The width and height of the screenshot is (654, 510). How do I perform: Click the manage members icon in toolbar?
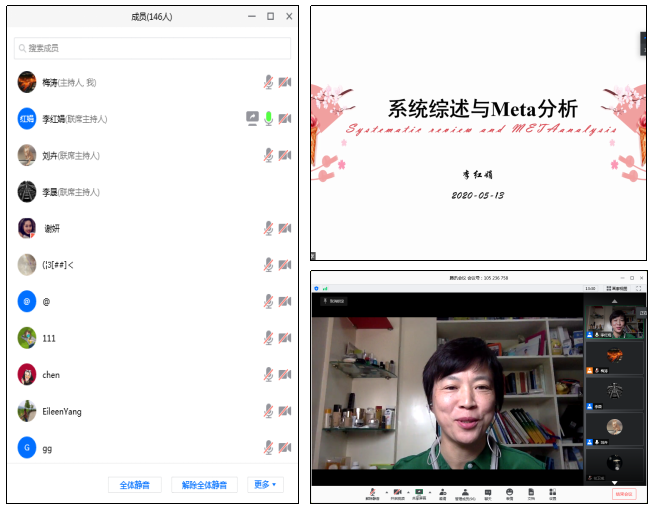(465, 493)
